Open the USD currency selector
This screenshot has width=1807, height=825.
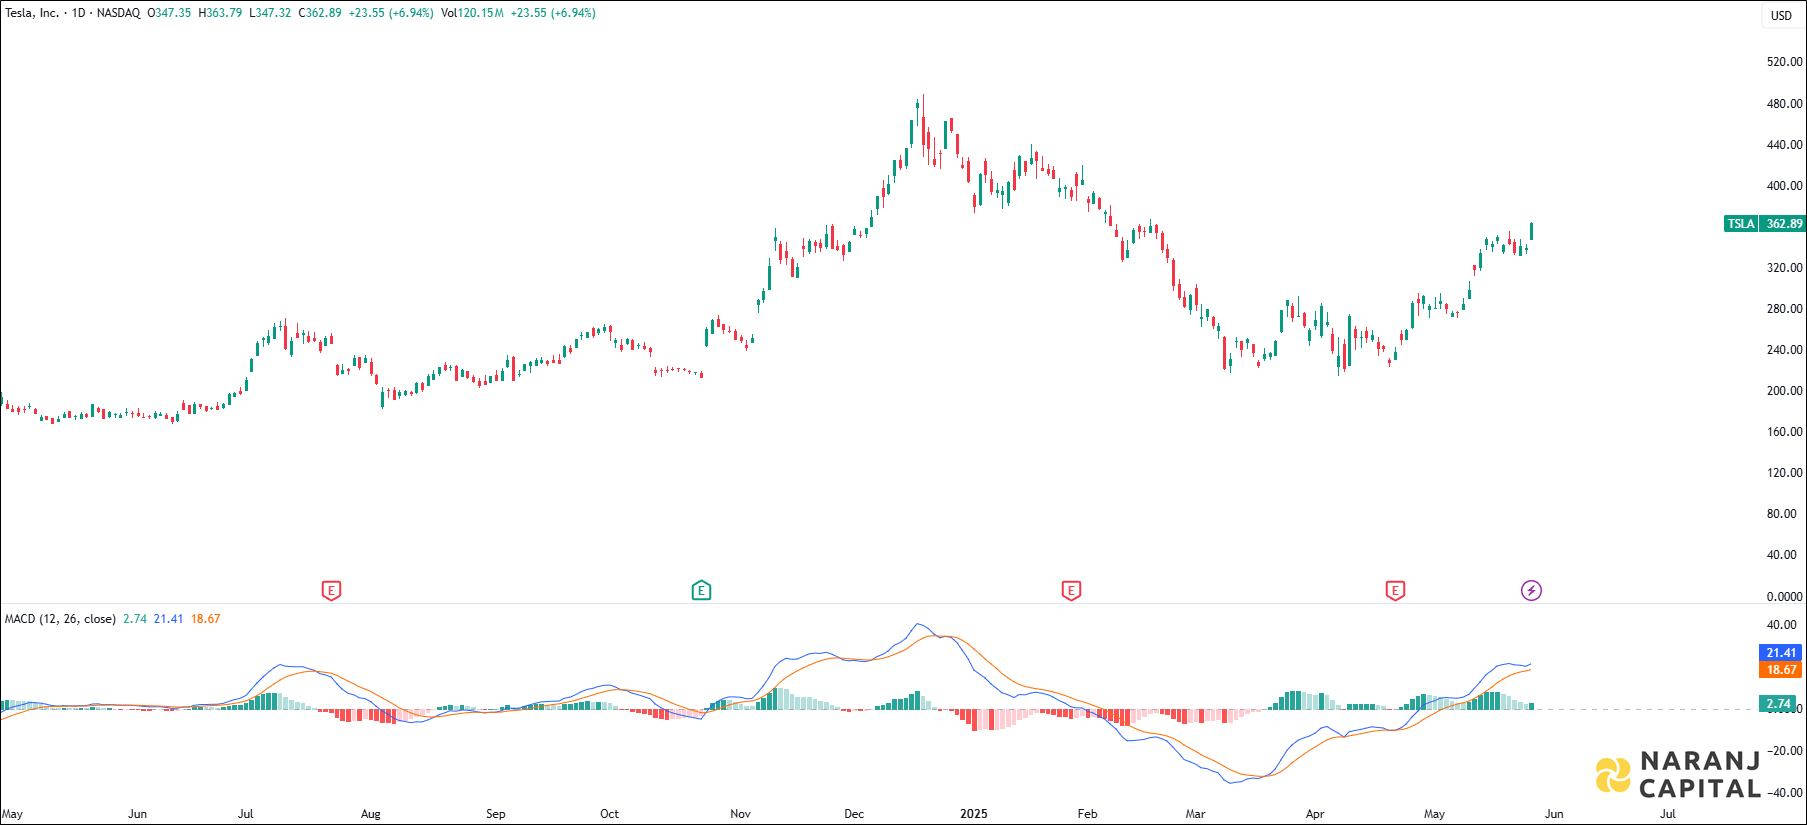point(1782,15)
